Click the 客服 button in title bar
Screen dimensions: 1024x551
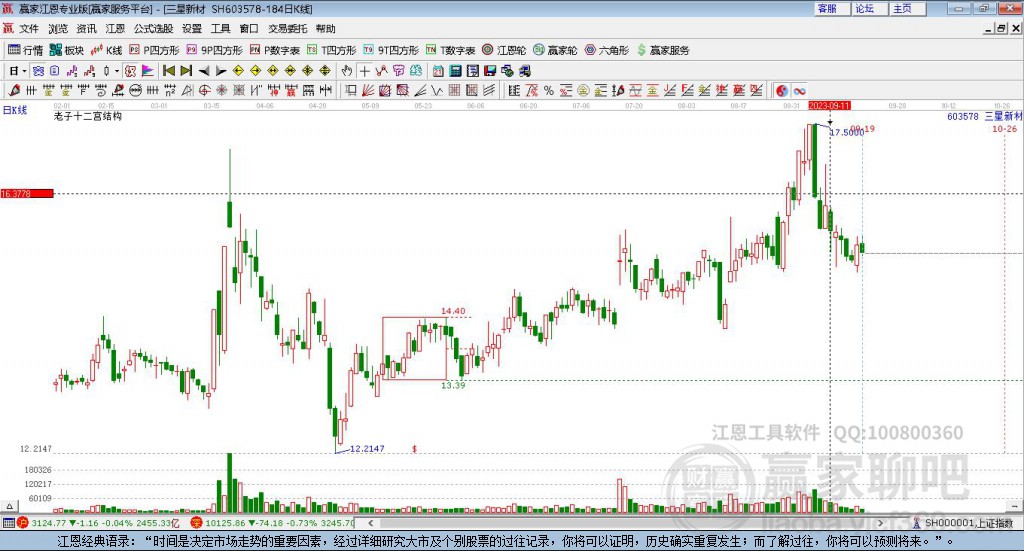pyautogui.click(x=832, y=8)
